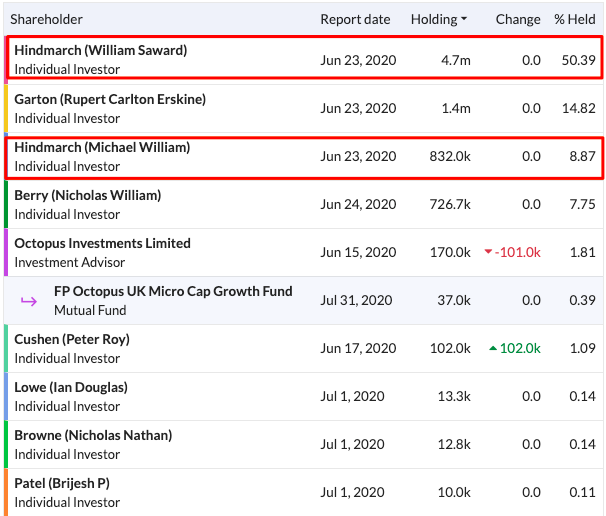
Task: Click the purple sub-fund arrow icon
Action: click(x=29, y=301)
